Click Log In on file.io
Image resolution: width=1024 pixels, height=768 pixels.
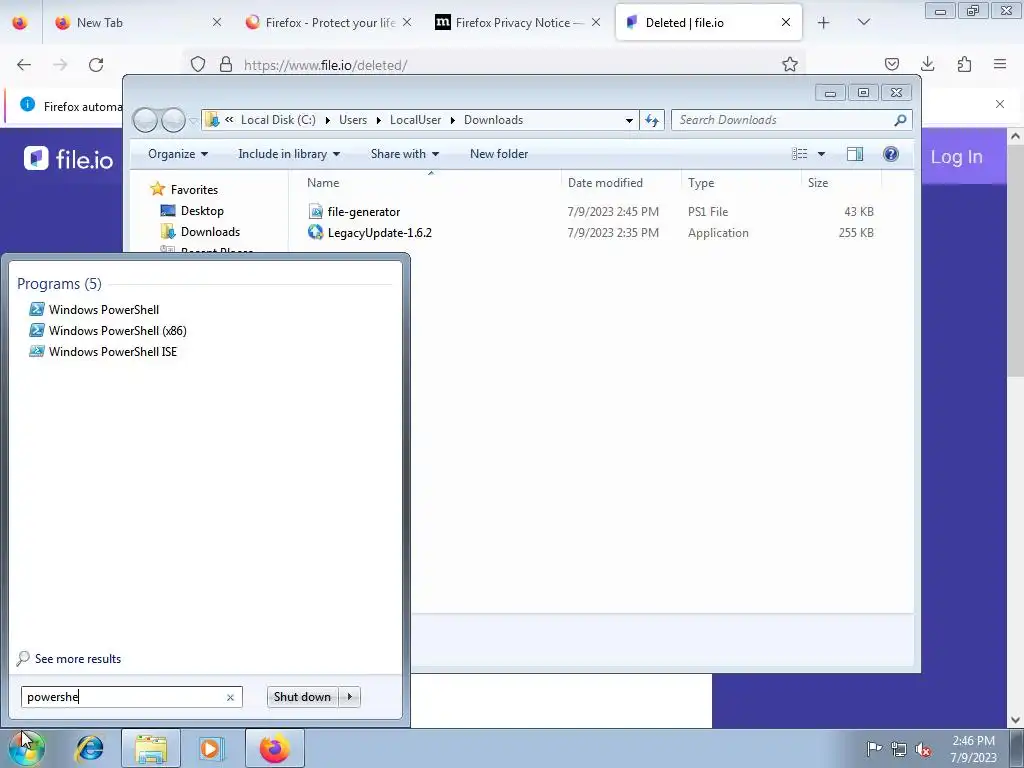coord(956,157)
